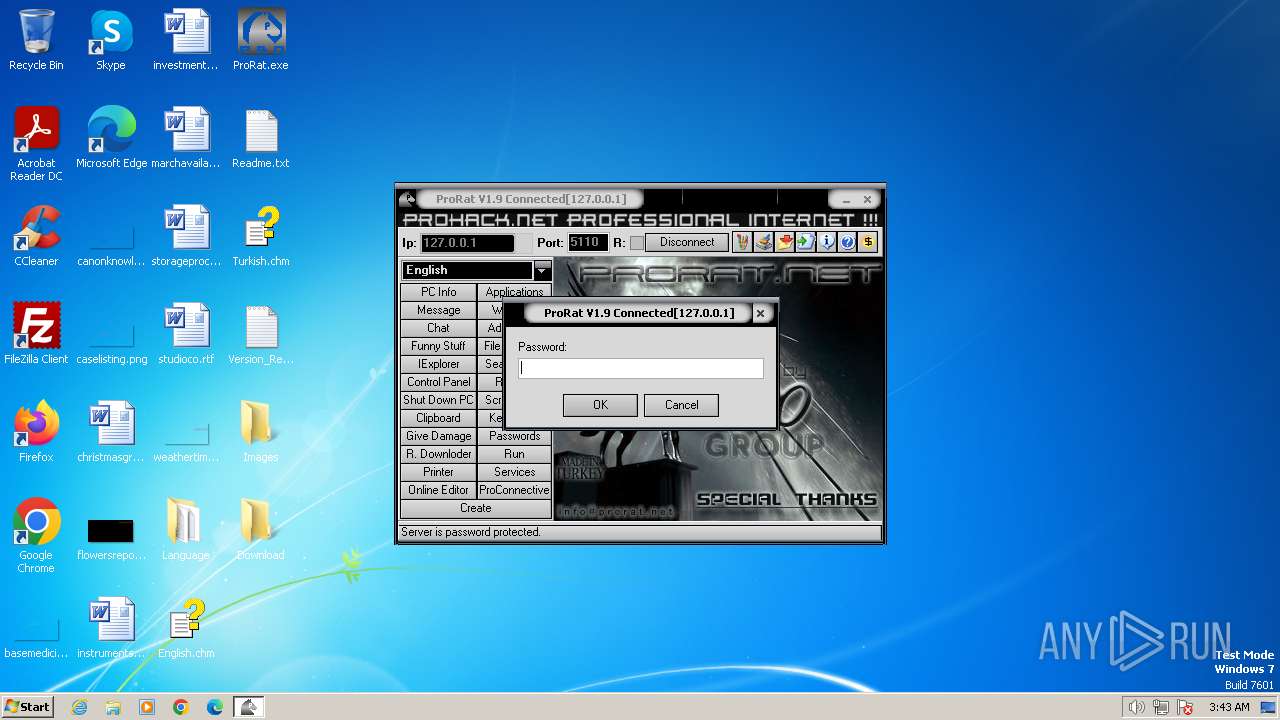The height and width of the screenshot is (720, 1280).
Task: Select the FileZilla Client desktop shortcut
Action: 36,334
